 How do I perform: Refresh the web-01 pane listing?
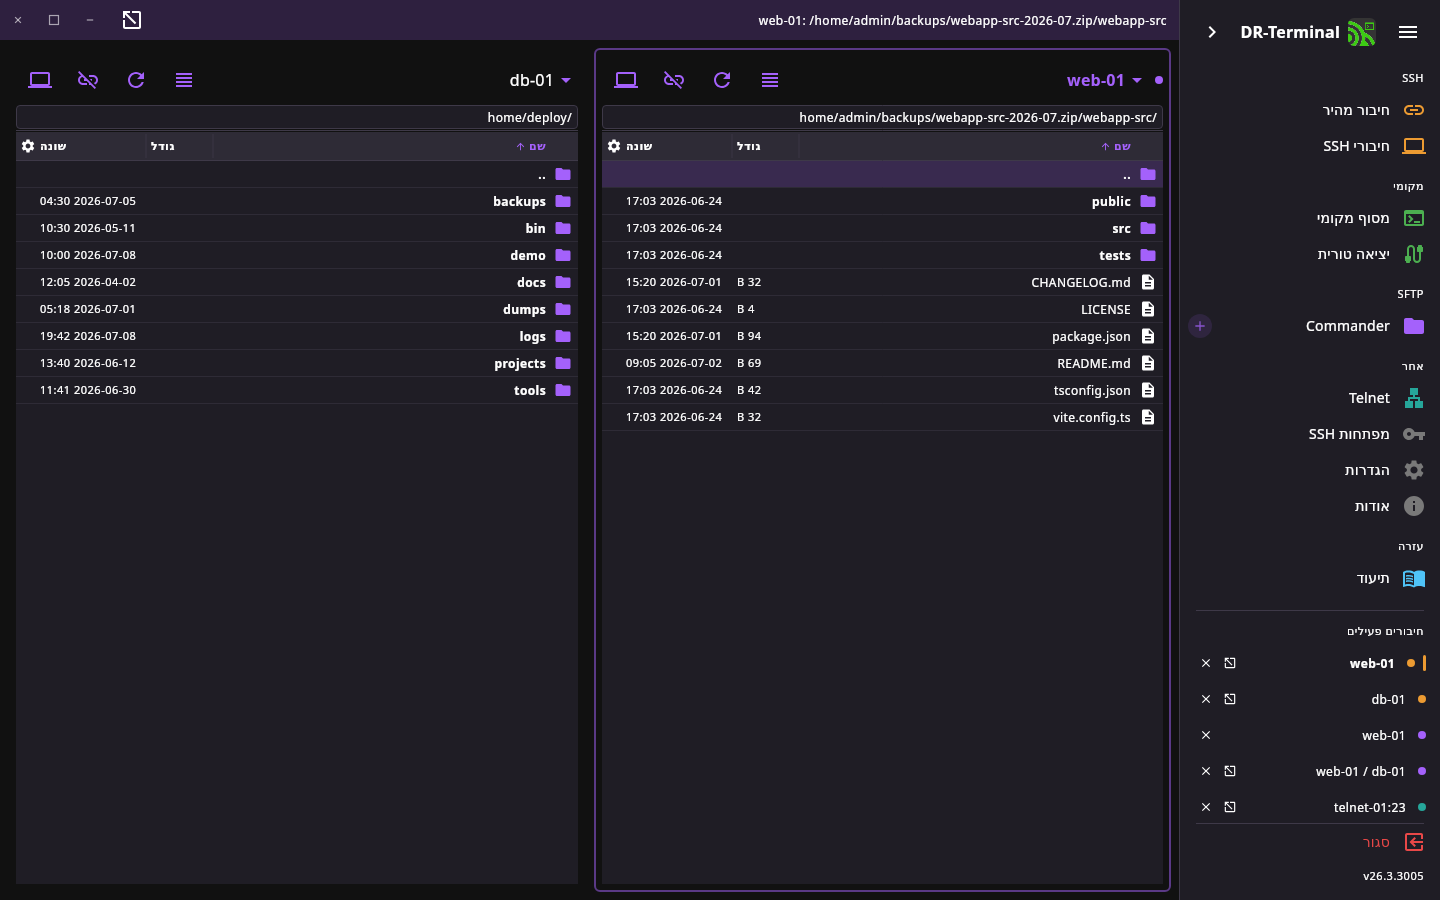[722, 80]
